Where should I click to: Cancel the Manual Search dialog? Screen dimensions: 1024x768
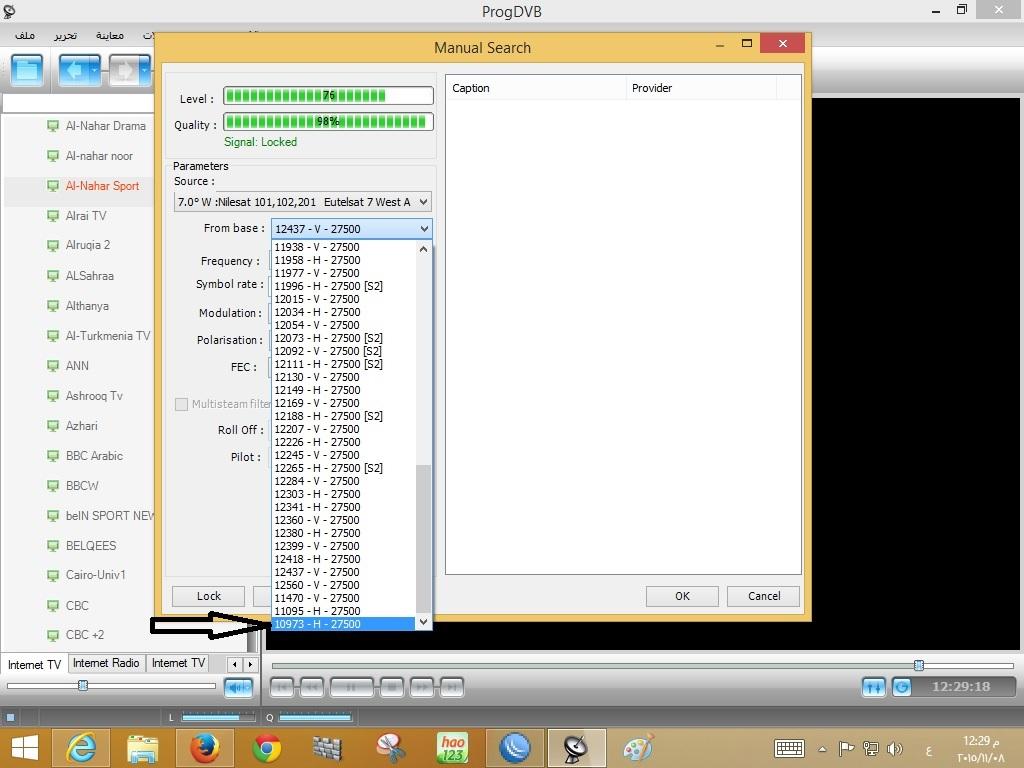click(763, 596)
